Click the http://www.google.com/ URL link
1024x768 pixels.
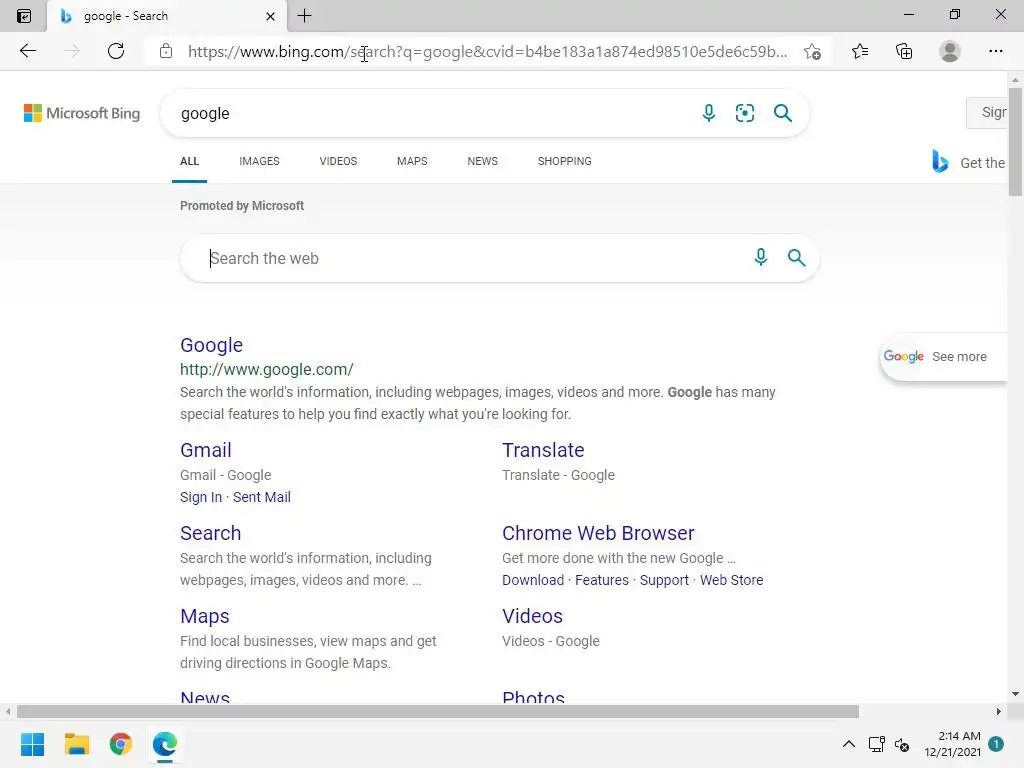tap(266, 369)
